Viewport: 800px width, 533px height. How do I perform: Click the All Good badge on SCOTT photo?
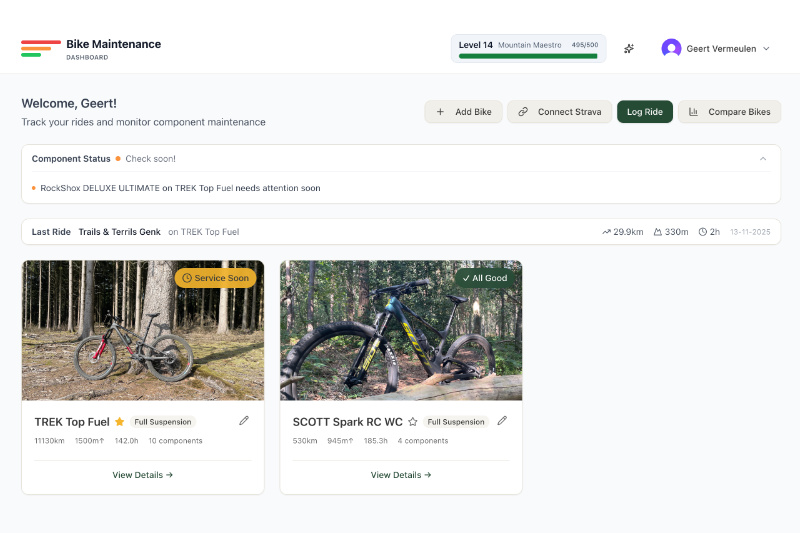click(485, 278)
